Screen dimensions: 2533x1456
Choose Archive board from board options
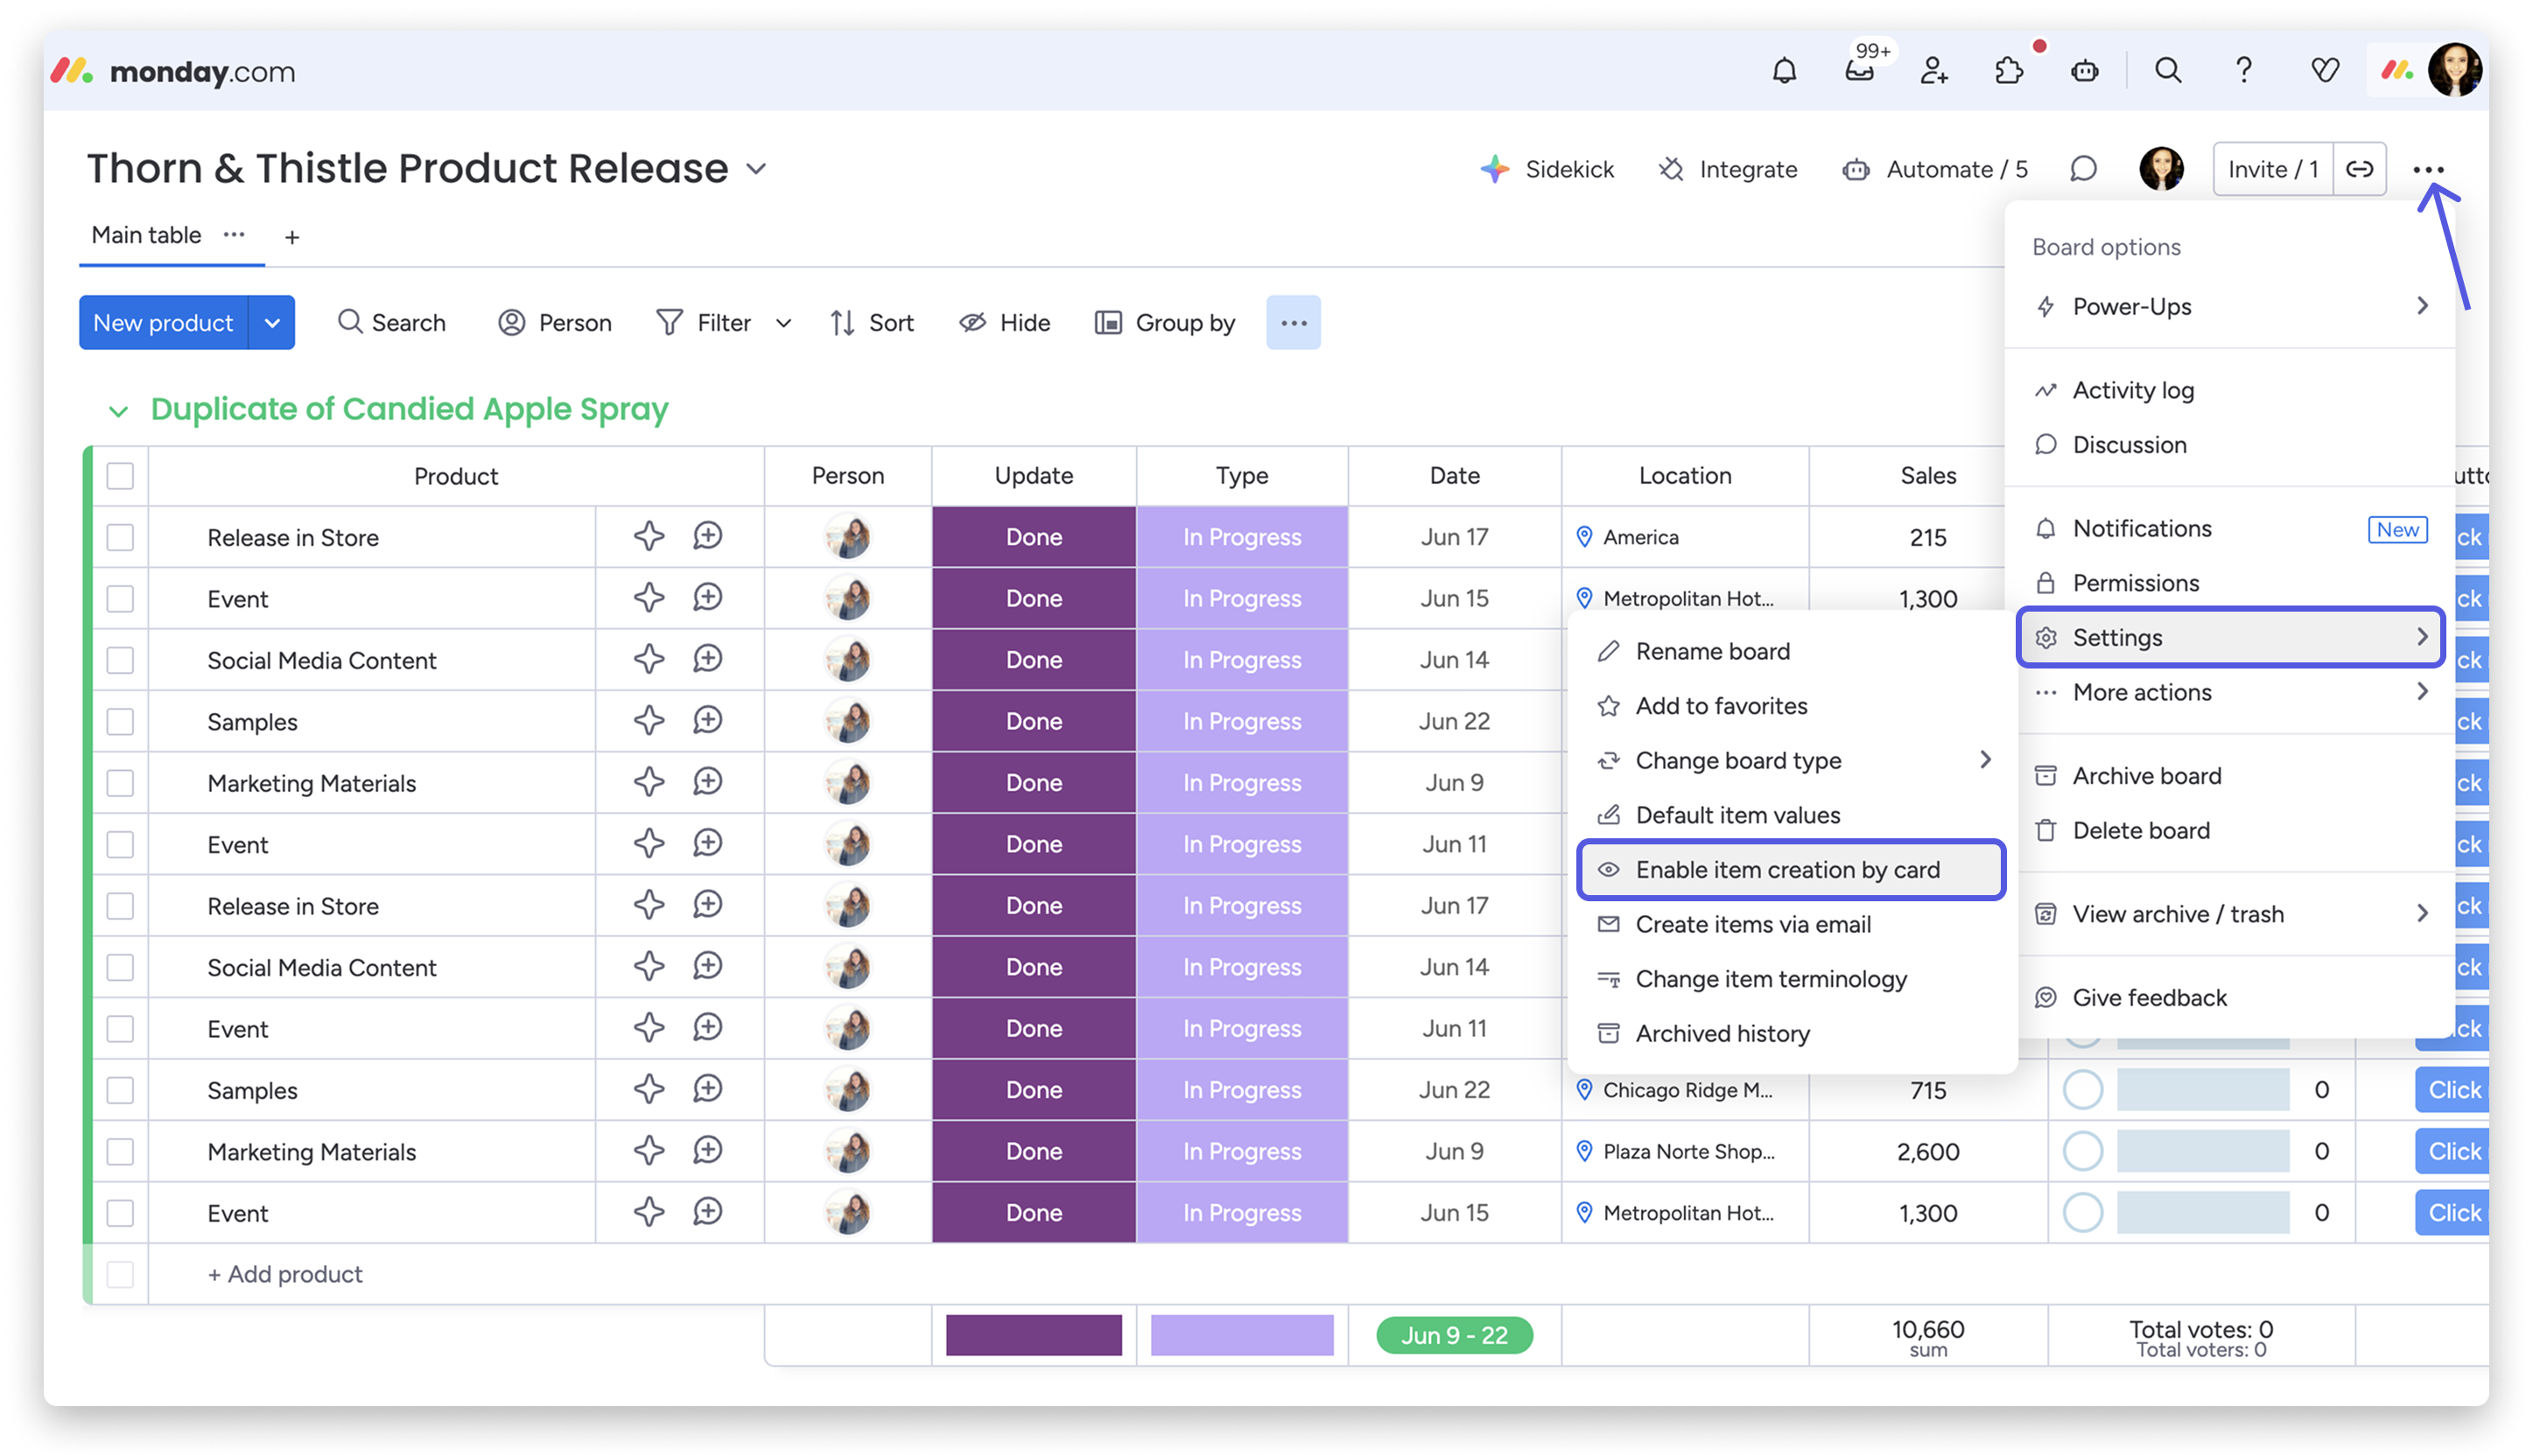(x=2146, y=776)
